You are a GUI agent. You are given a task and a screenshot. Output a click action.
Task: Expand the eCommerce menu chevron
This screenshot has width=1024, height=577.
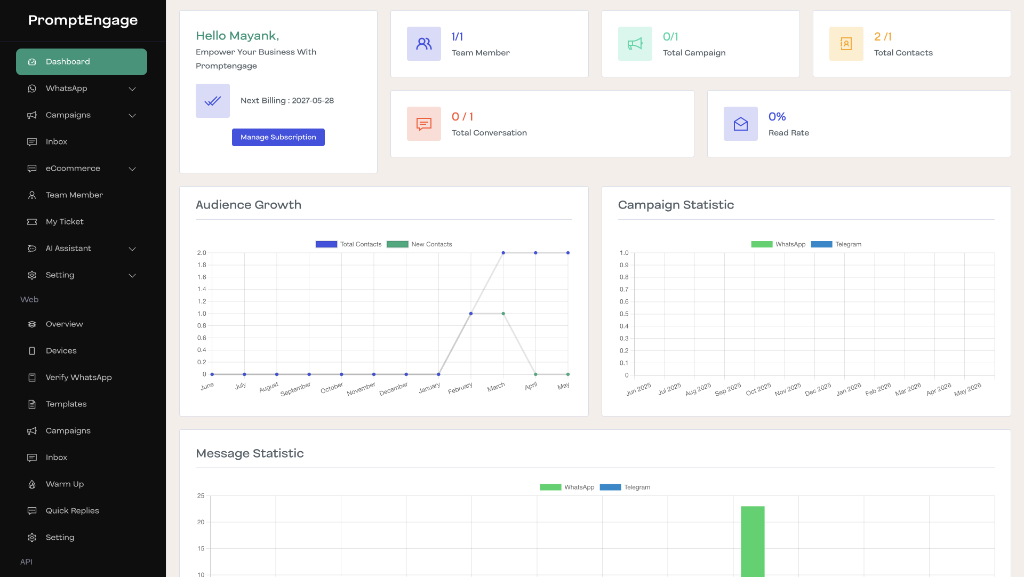pyautogui.click(x=132, y=169)
